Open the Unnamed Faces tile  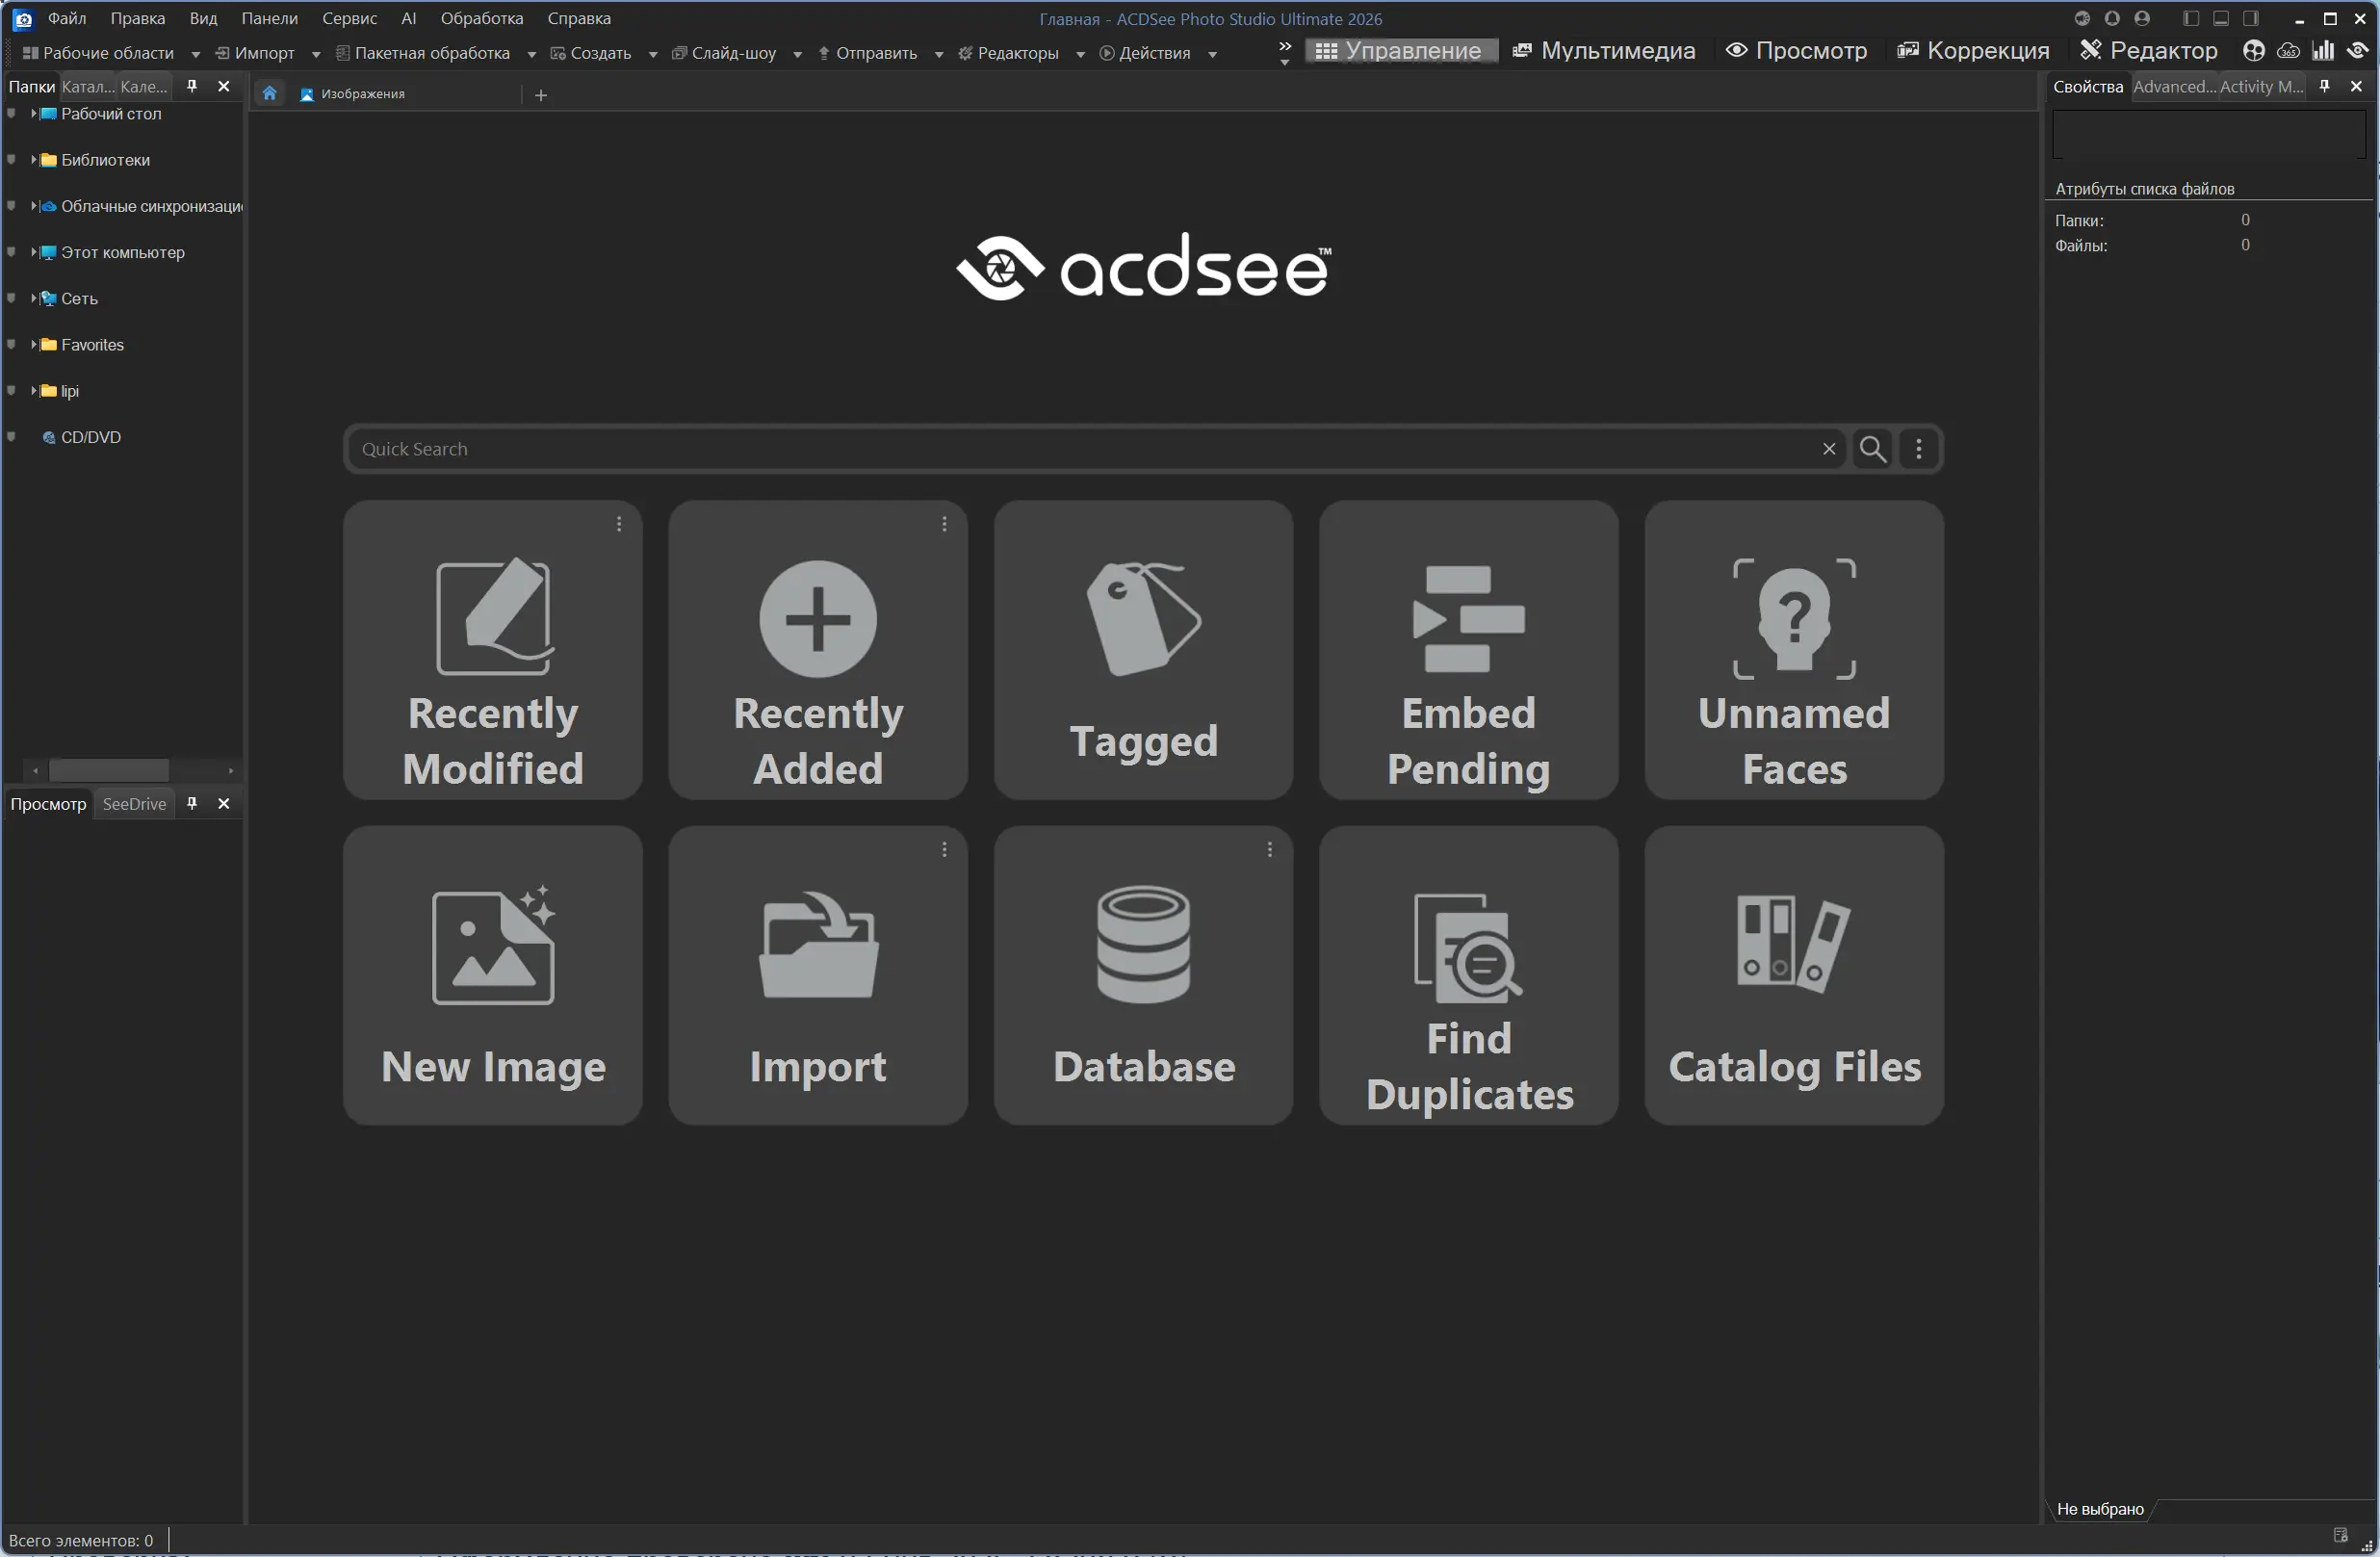tap(1793, 650)
